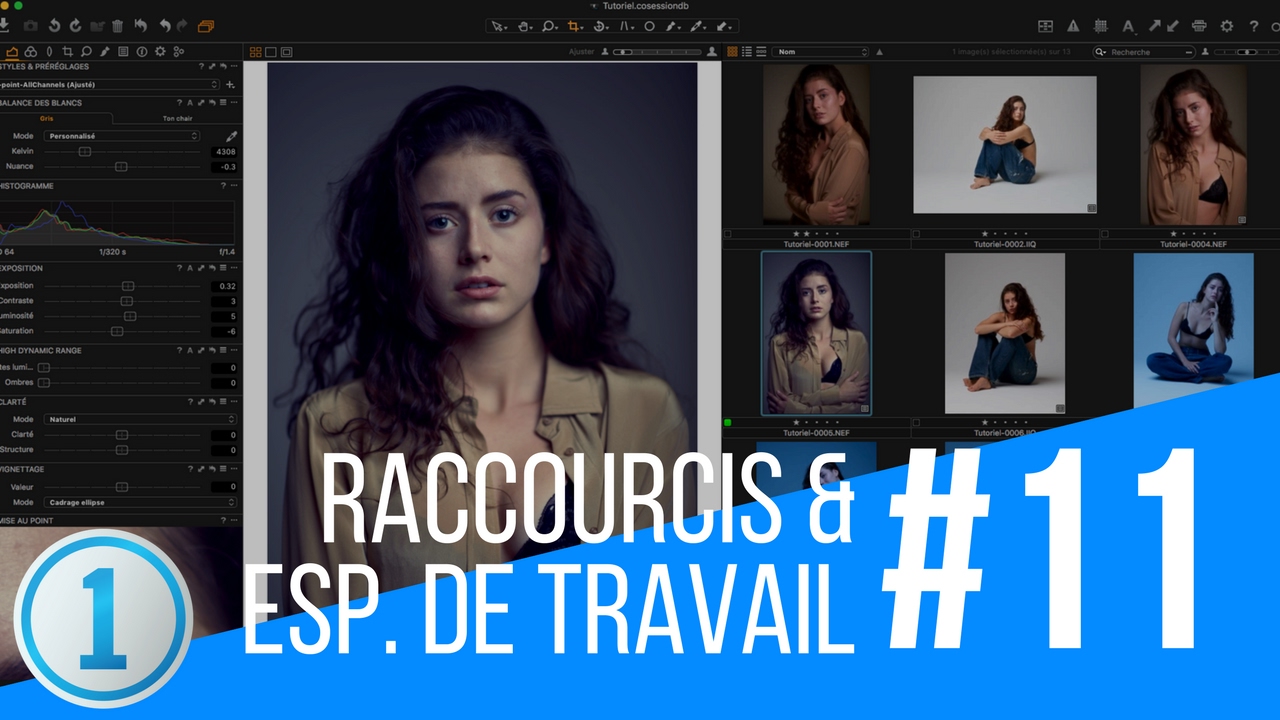Open white balance Mode dropdown Personnalisé
The image size is (1280, 720).
point(122,136)
